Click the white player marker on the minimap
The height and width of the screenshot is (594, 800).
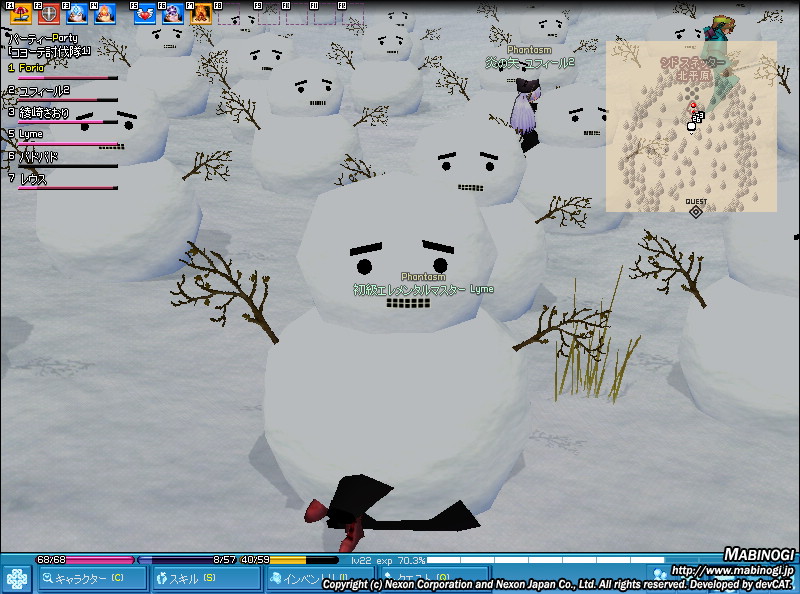(x=691, y=126)
